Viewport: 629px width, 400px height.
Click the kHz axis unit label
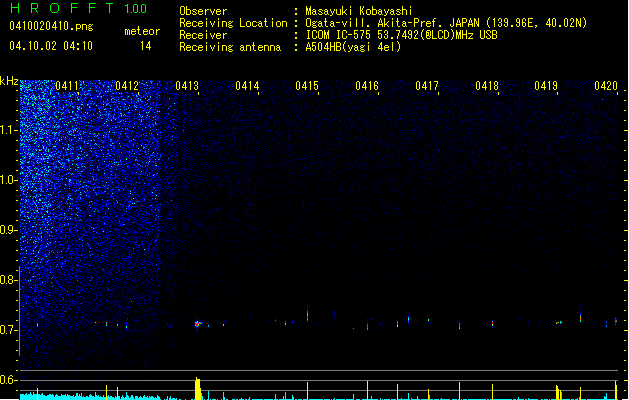pos(9,81)
